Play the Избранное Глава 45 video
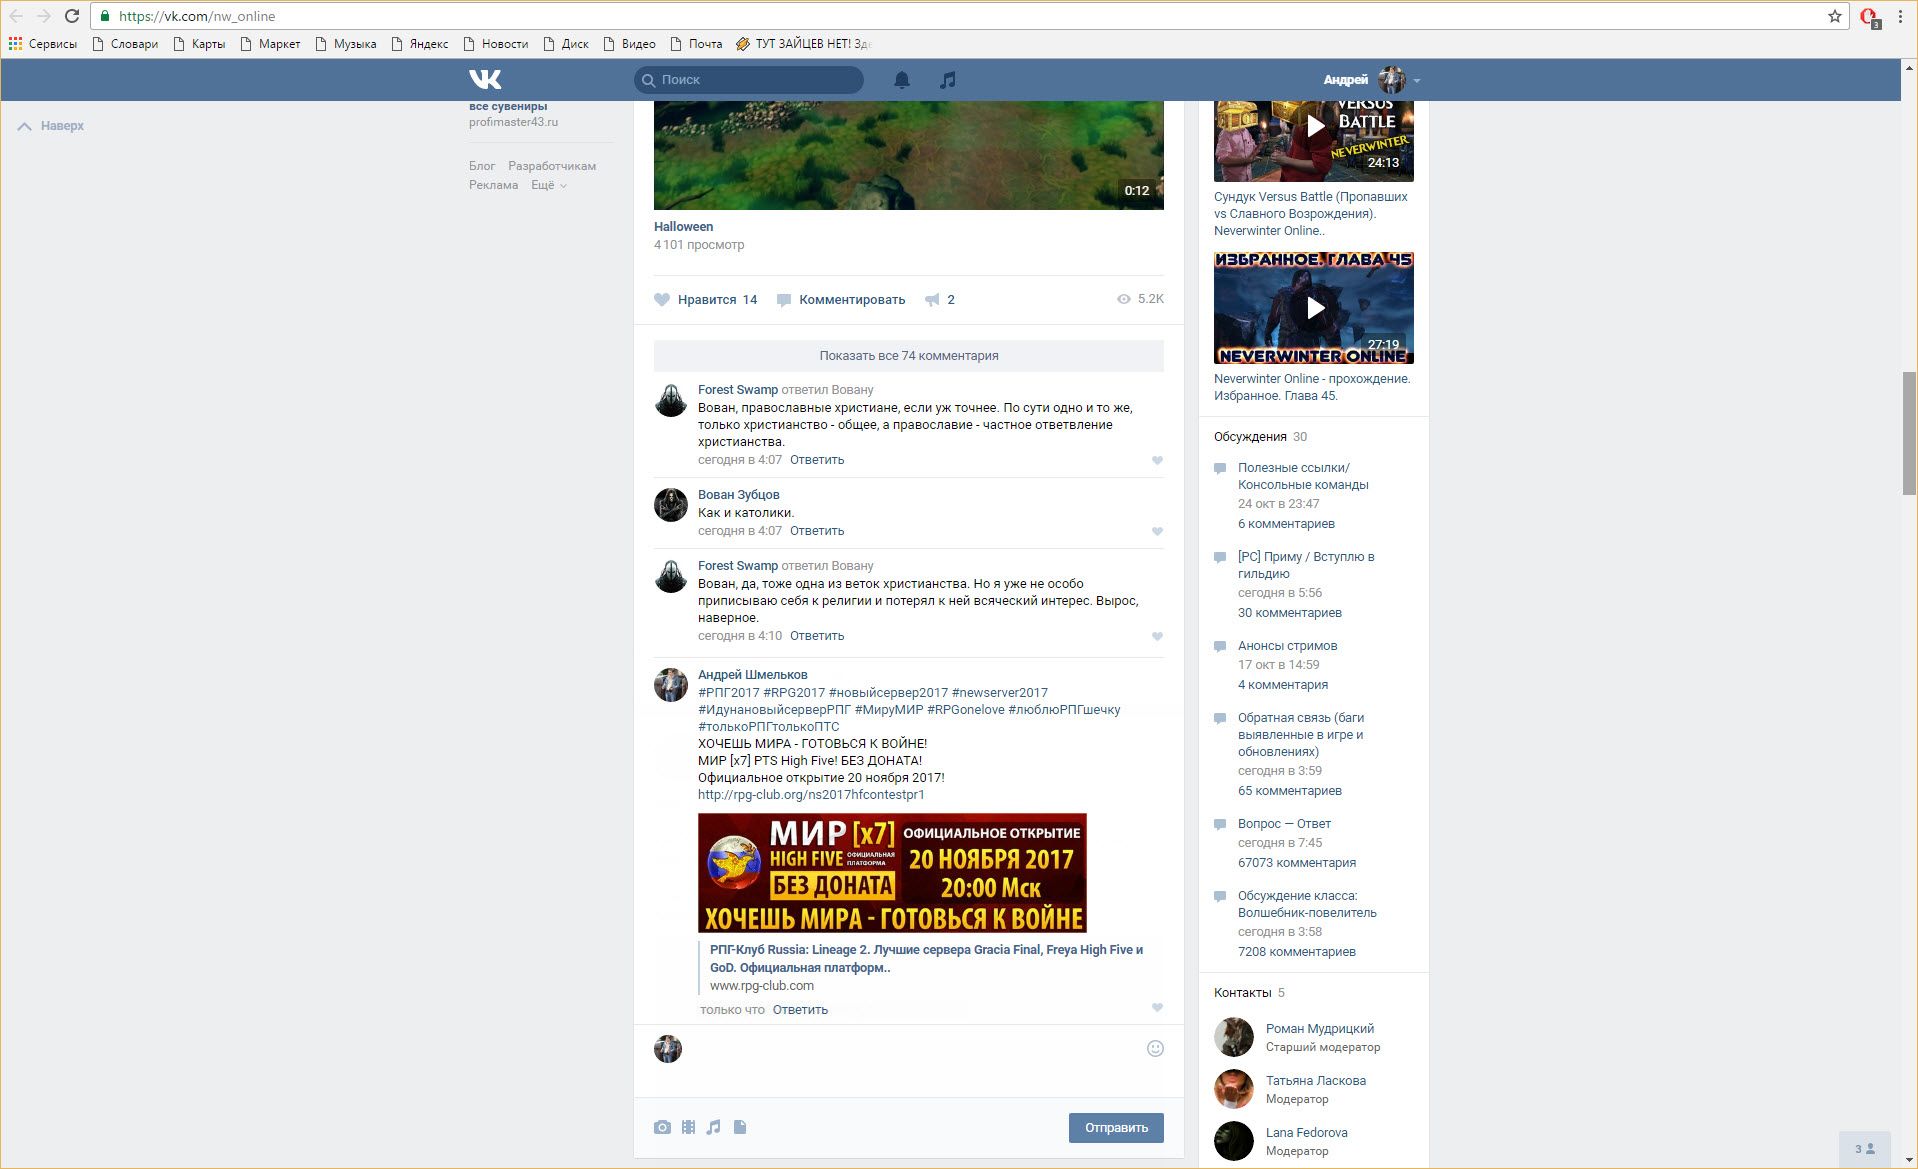1918x1169 pixels. point(1314,308)
